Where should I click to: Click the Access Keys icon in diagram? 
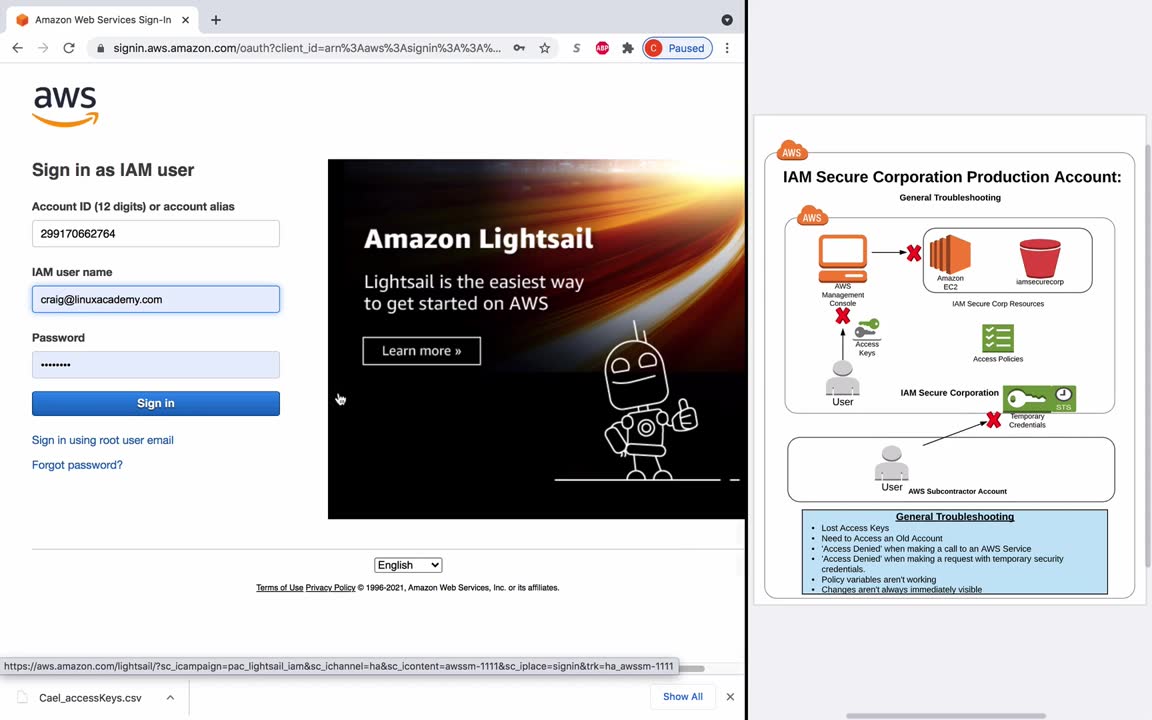867,328
